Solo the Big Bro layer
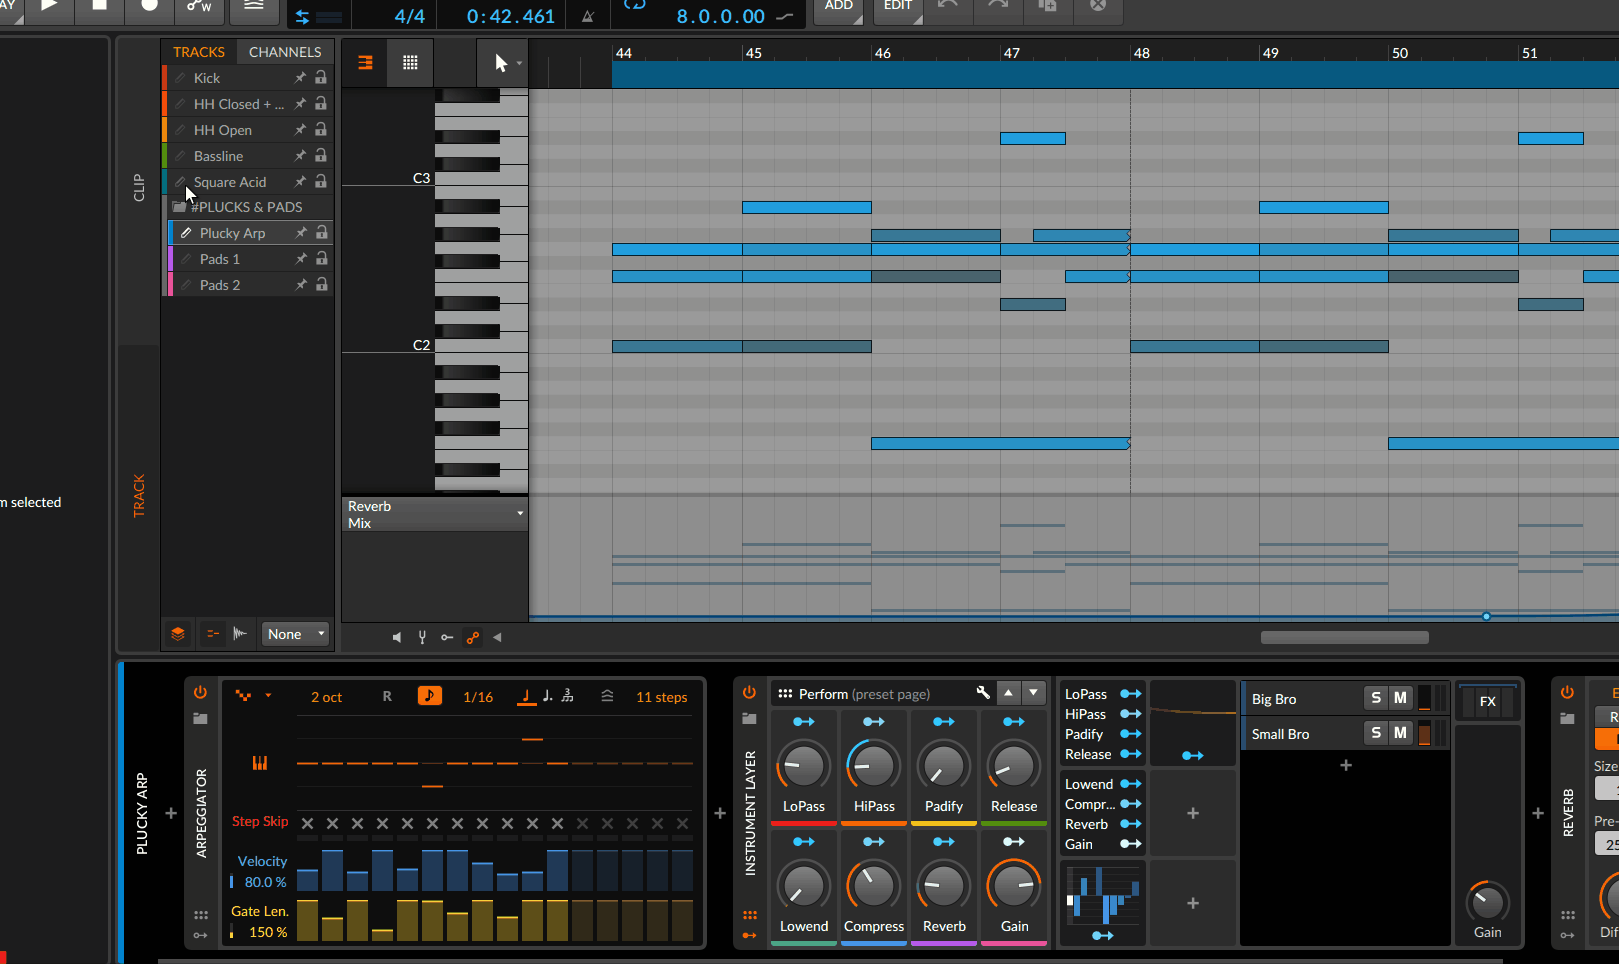The image size is (1619, 964). 1376,698
